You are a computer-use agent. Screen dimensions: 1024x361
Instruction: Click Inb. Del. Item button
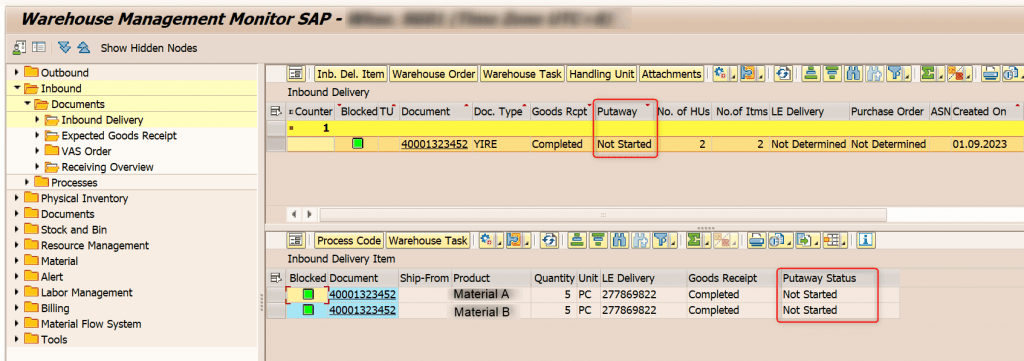tap(351, 74)
